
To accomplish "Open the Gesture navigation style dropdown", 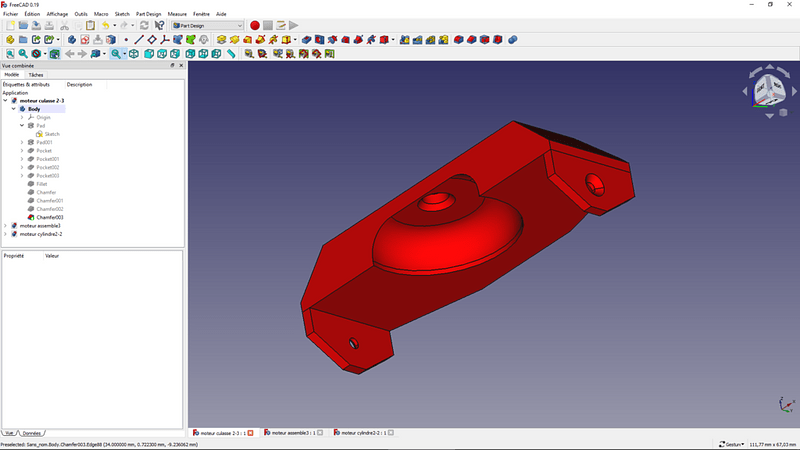I will (x=732, y=444).
